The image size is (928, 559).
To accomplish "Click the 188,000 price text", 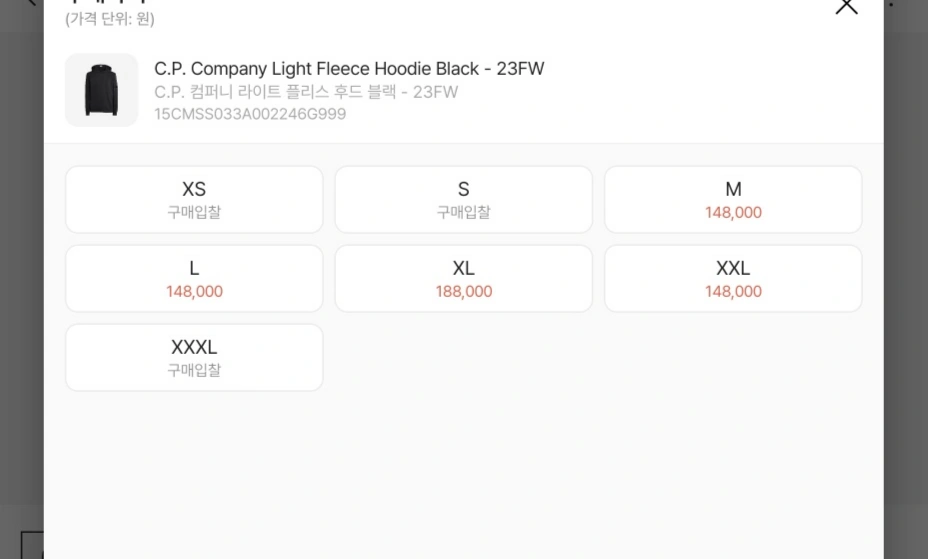I will coord(464,292).
